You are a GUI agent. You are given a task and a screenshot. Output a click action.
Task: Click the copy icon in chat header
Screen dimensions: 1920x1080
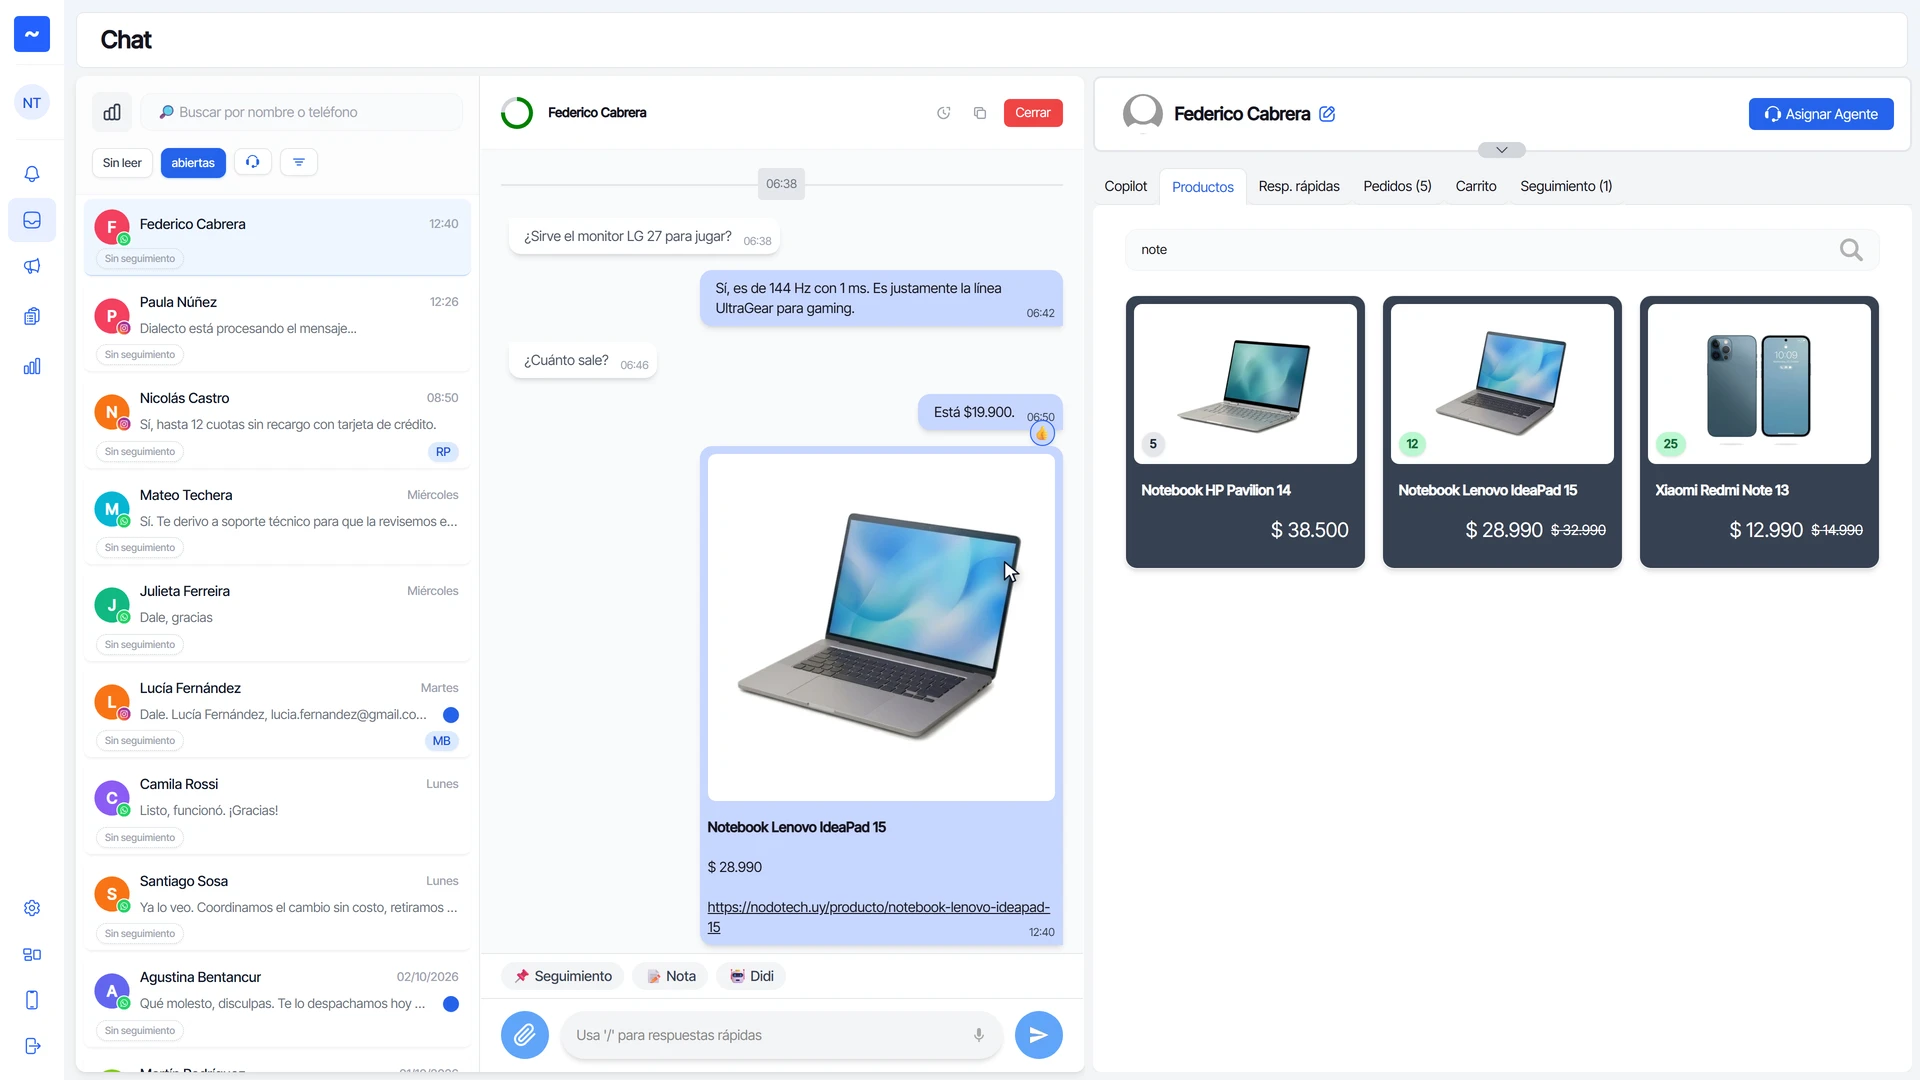tap(980, 113)
